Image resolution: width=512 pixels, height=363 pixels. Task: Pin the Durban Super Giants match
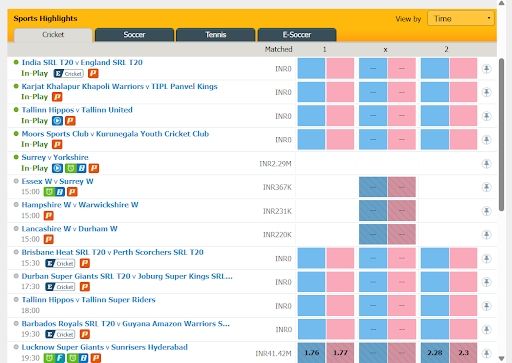[486, 282]
